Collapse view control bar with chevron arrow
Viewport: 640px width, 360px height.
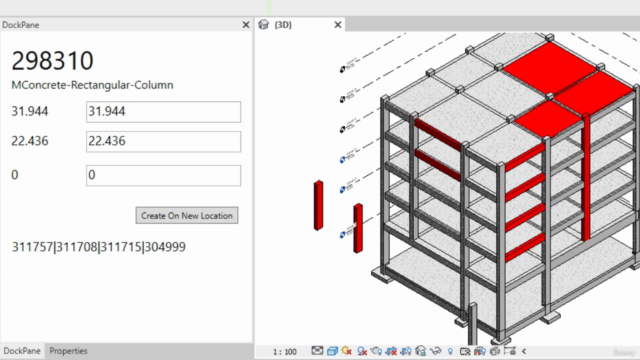point(524,351)
